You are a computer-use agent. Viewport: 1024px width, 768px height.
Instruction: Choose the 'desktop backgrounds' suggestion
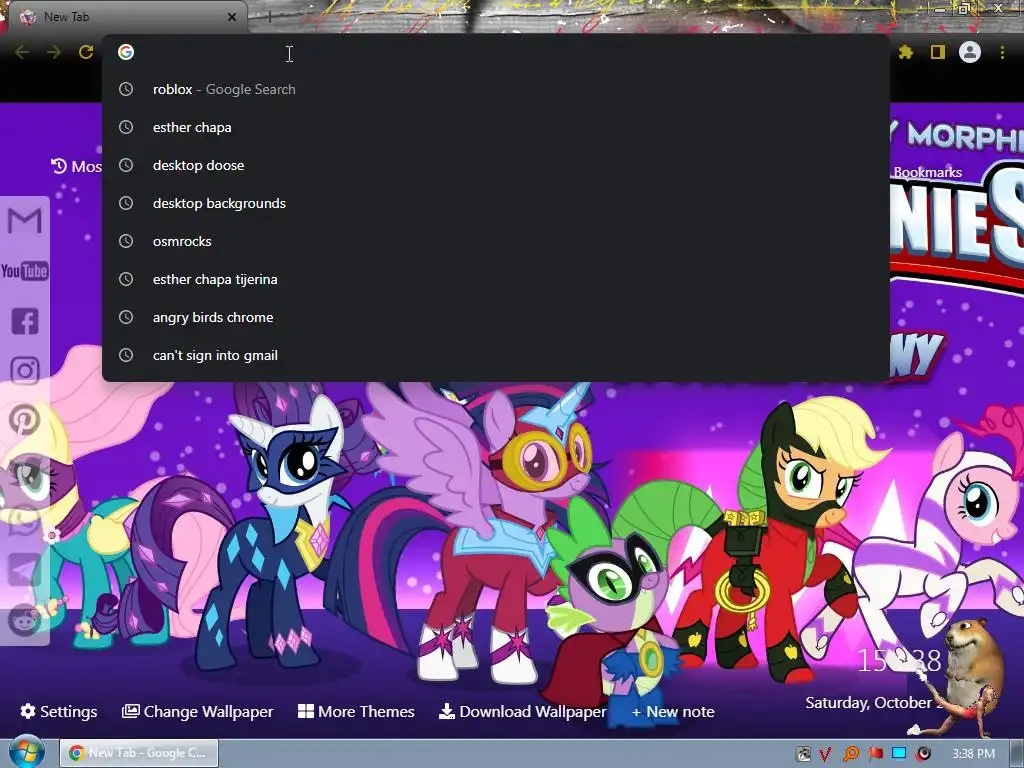click(x=496, y=203)
